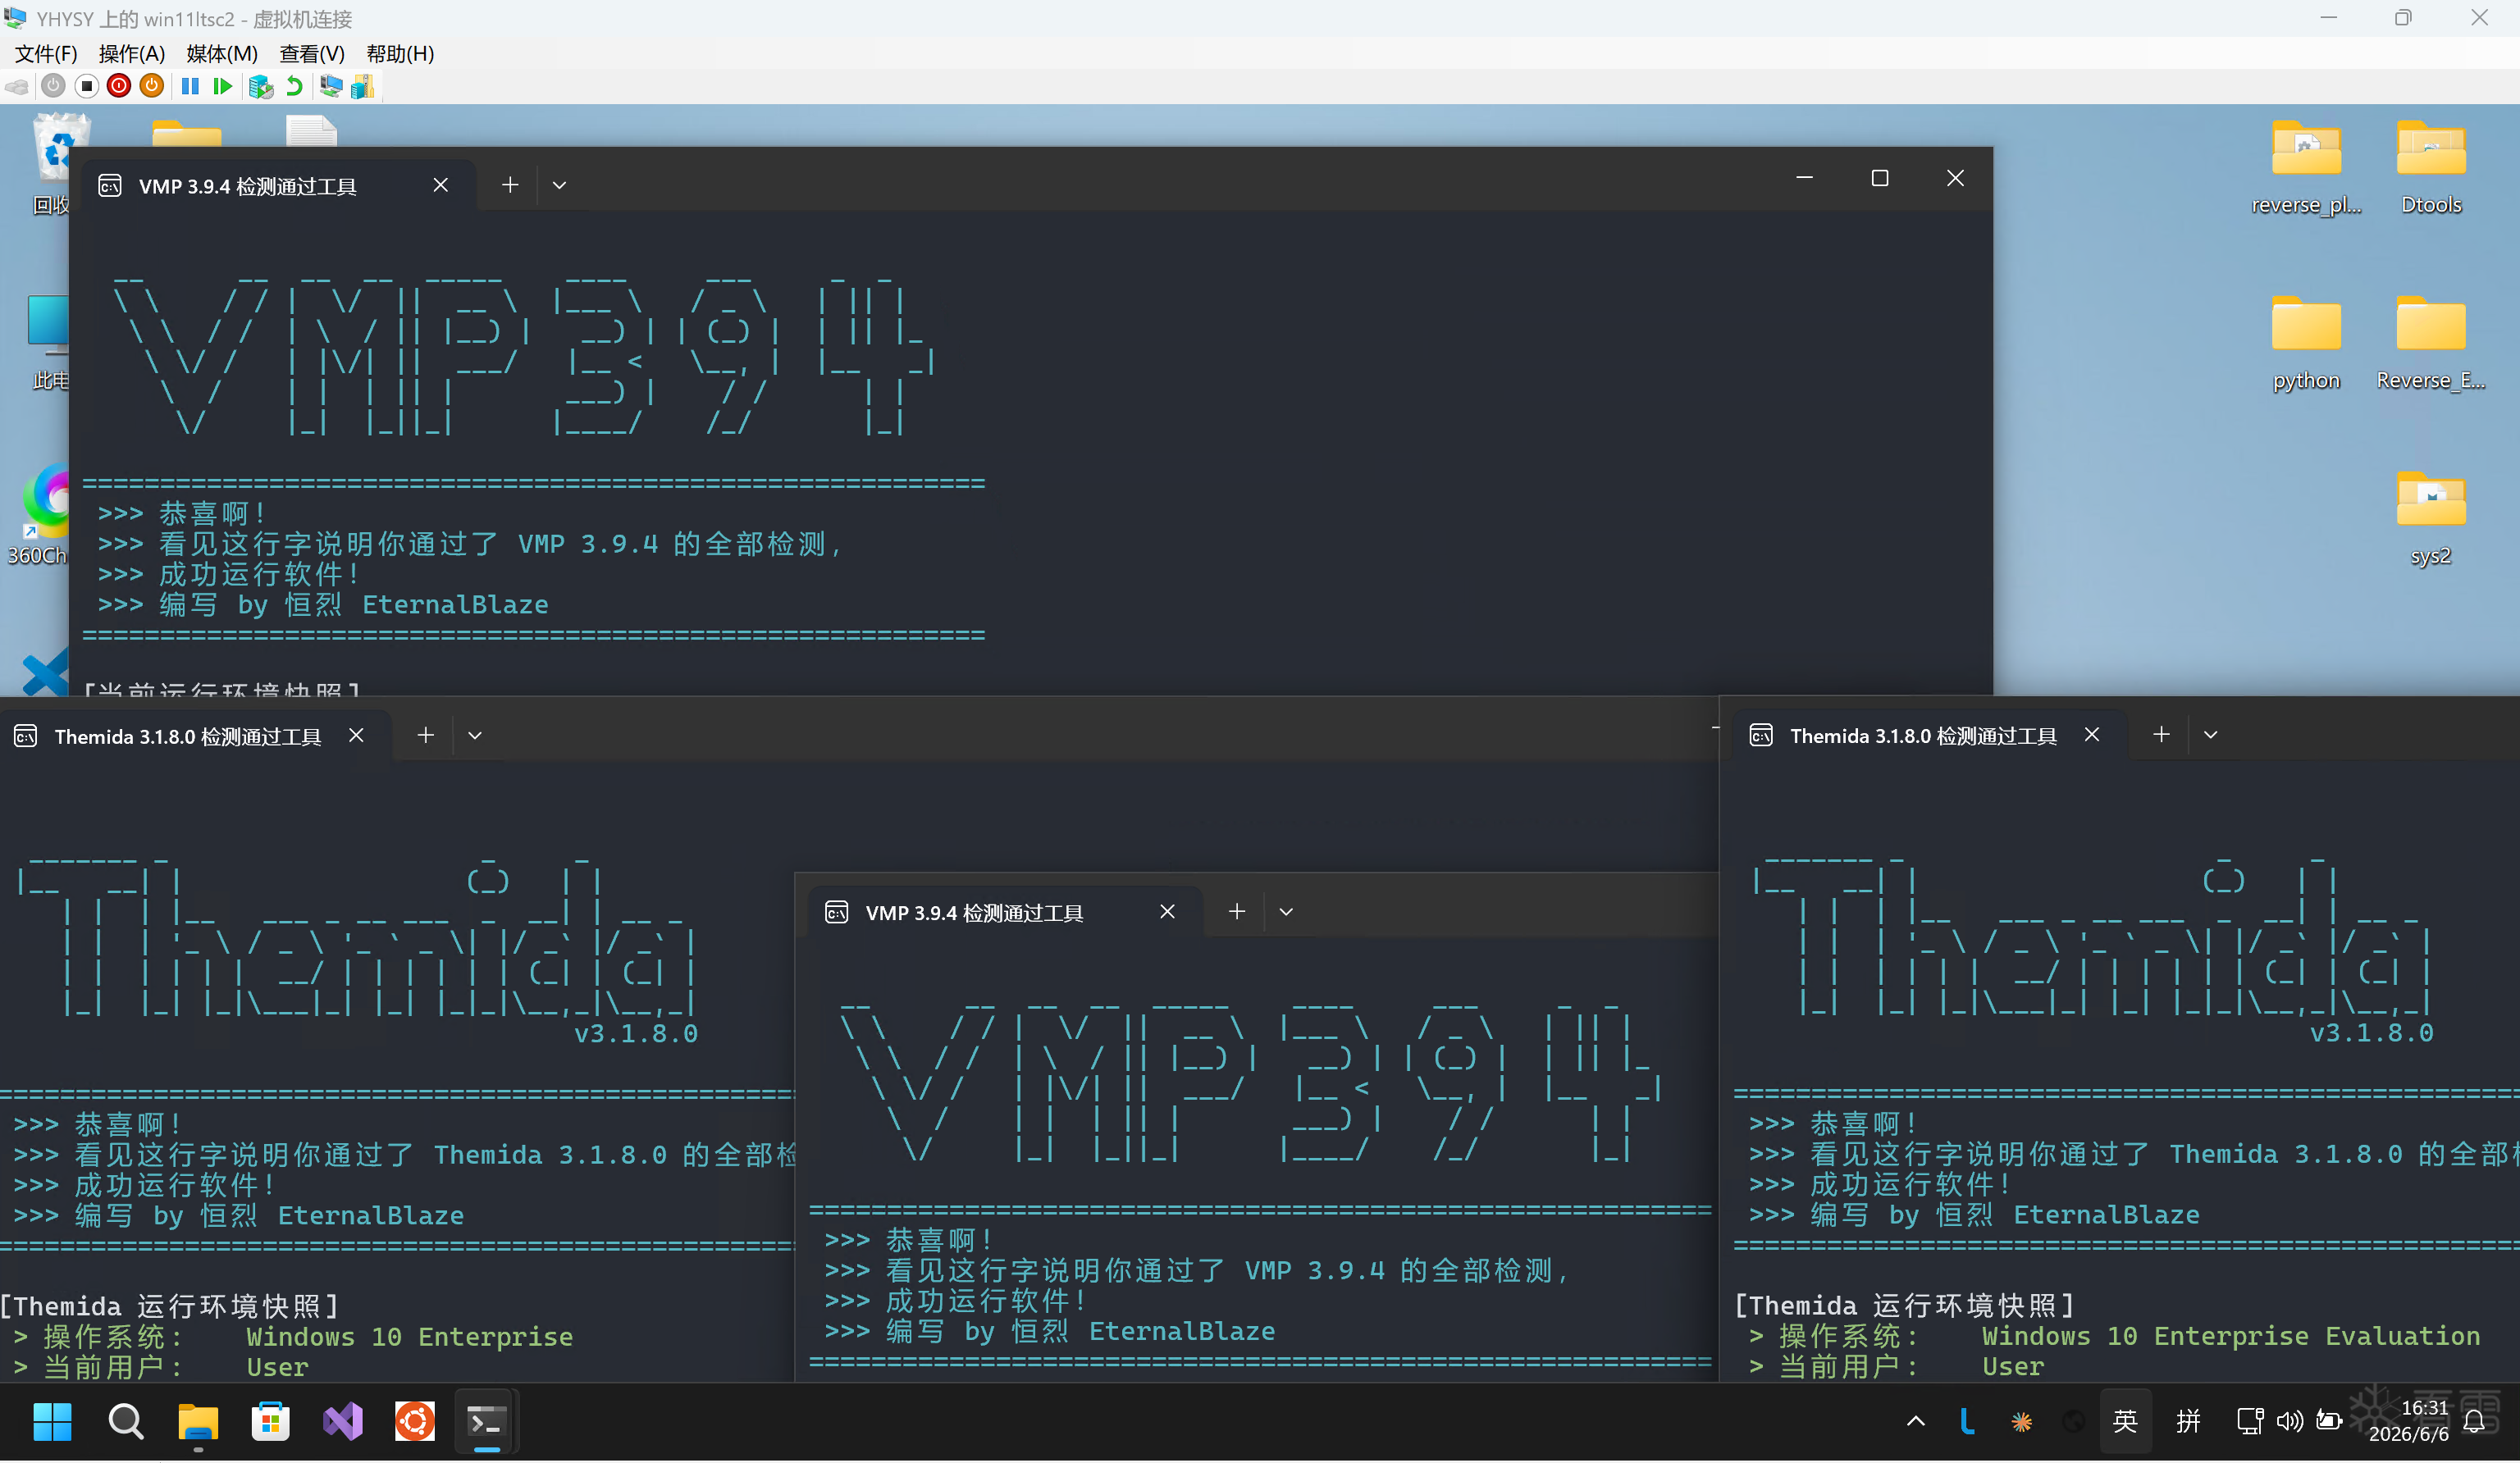Minimize the top VMP 3.9.4 terminal window
2520x1463 pixels.
[x=1805, y=178]
